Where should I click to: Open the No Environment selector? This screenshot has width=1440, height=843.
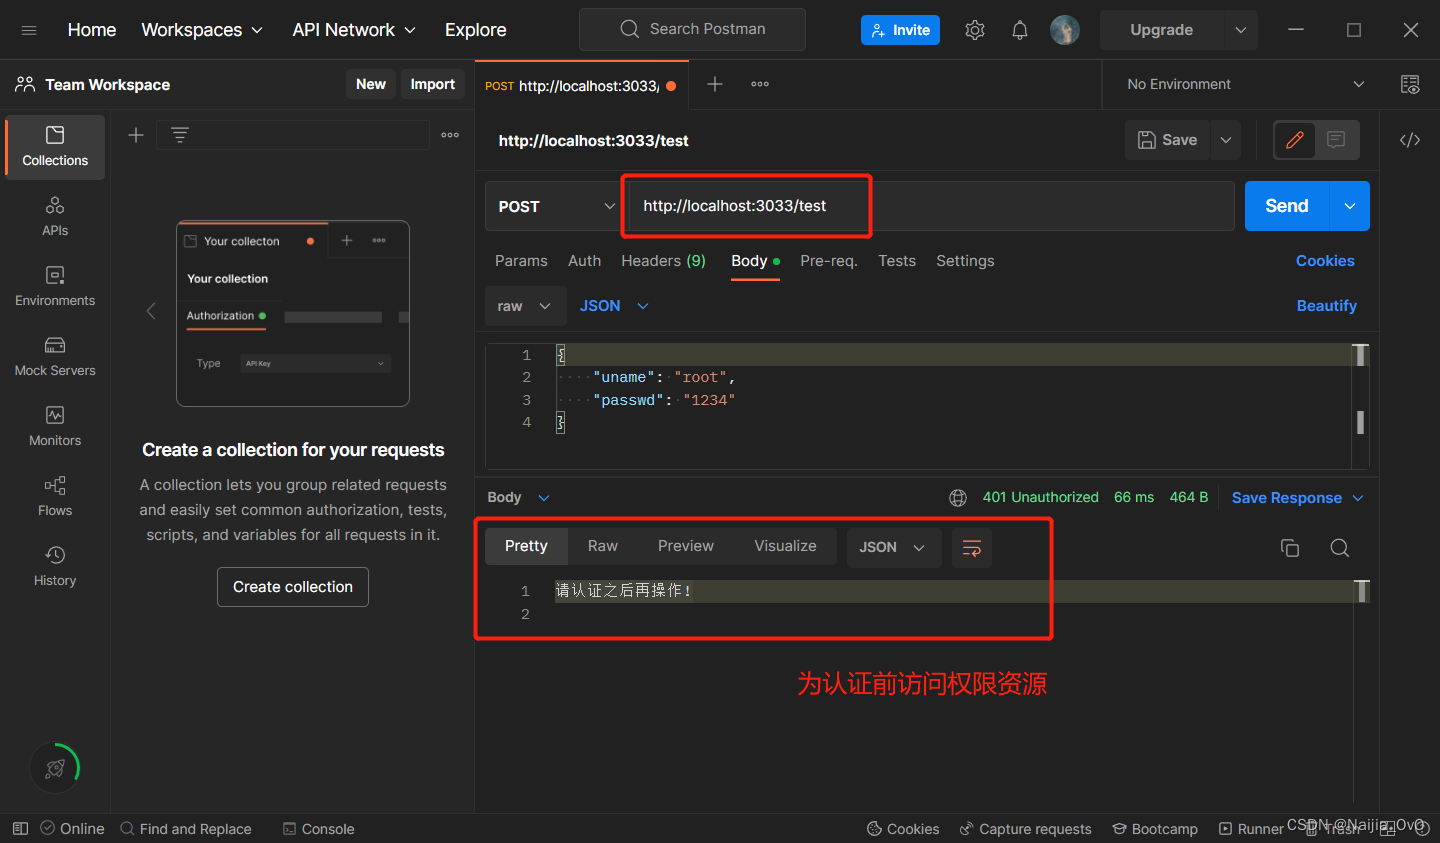1245,84
